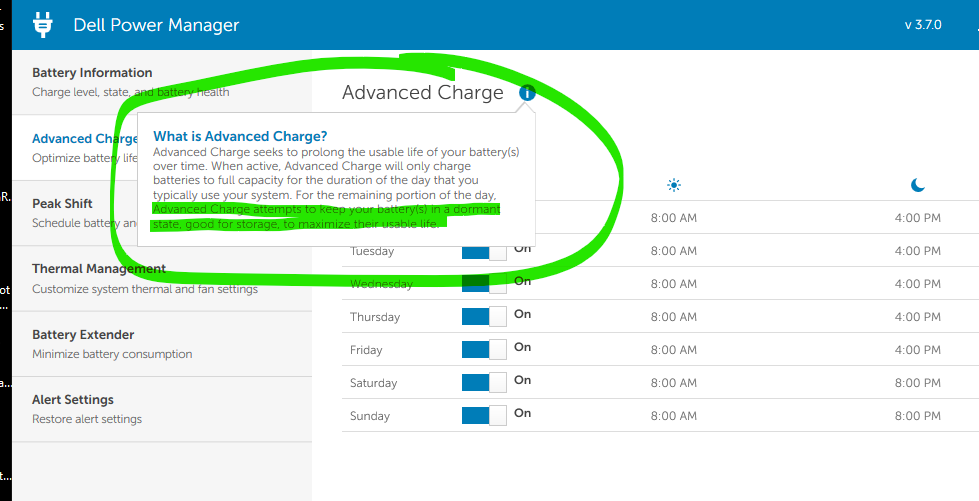
Task: Click the 4:00 PM end time for Wednesday
Action: pos(917,284)
